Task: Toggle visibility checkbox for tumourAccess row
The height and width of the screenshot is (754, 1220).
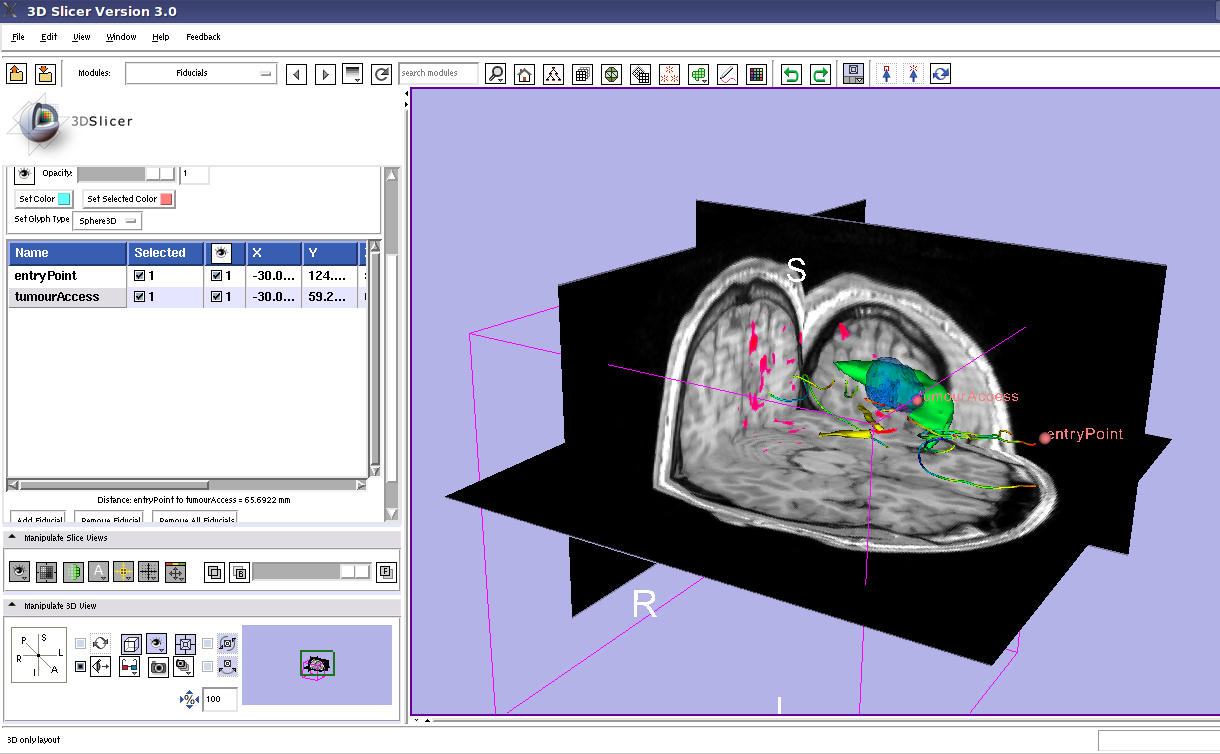Action: click(x=216, y=297)
